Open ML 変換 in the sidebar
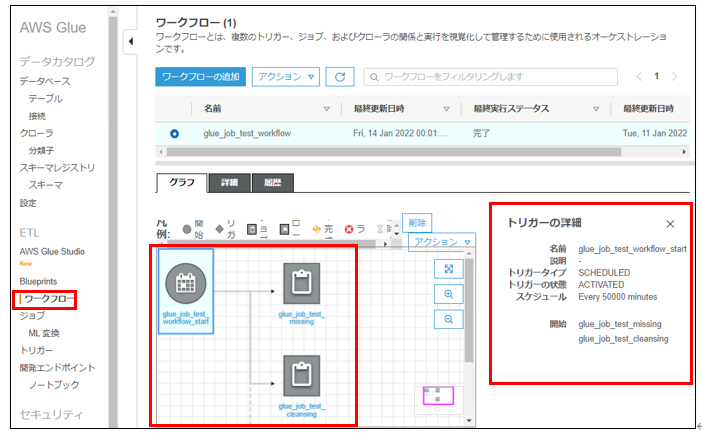 (x=44, y=333)
